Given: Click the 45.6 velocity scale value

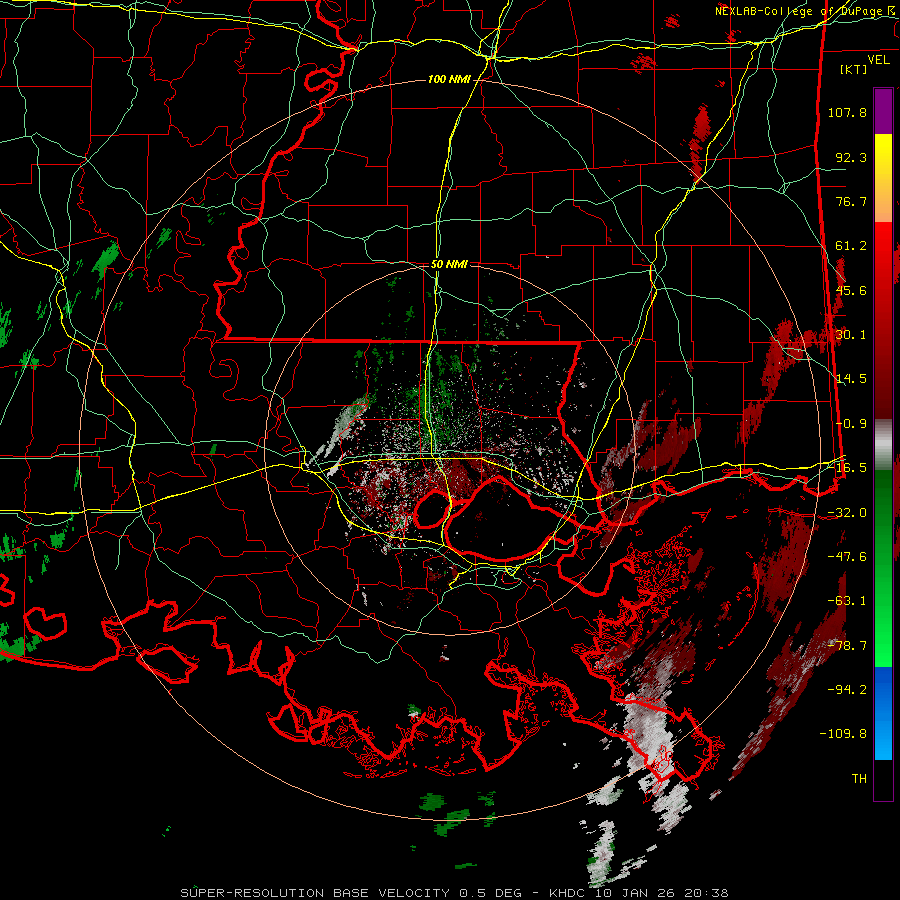Looking at the screenshot, I should pyautogui.click(x=851, y=290).
